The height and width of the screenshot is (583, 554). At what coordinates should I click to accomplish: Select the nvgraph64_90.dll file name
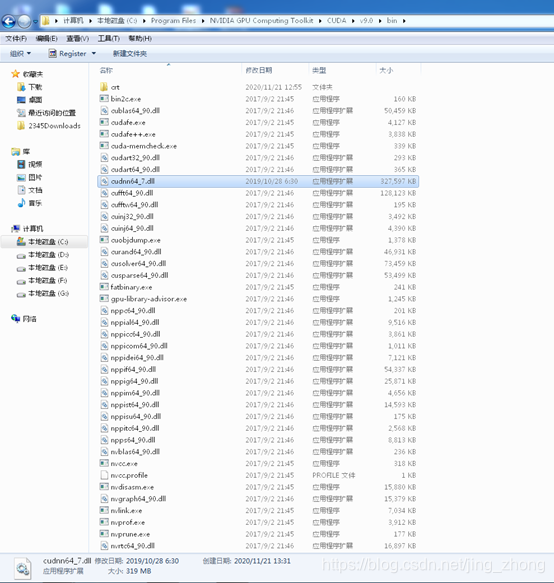point(138,499)
